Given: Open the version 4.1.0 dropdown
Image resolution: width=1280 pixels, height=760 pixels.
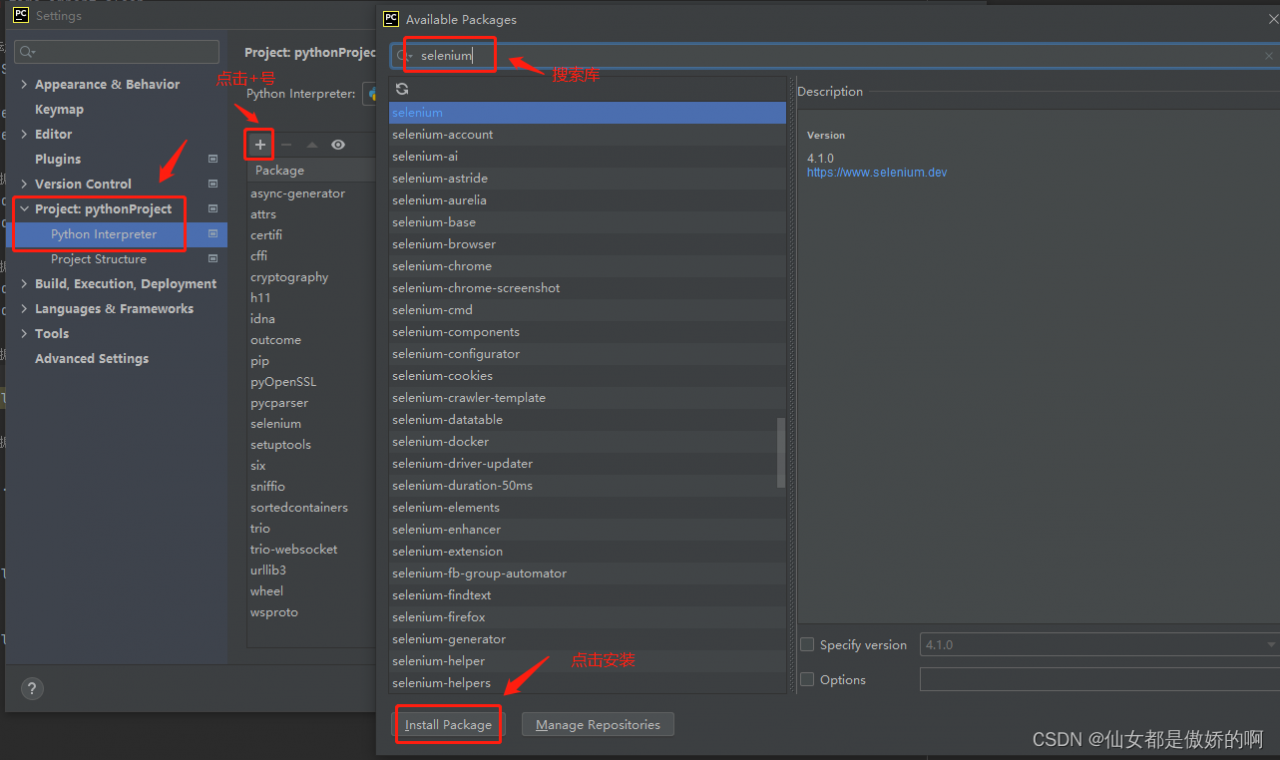Looking at the screenshot, I should (1271, 645).
